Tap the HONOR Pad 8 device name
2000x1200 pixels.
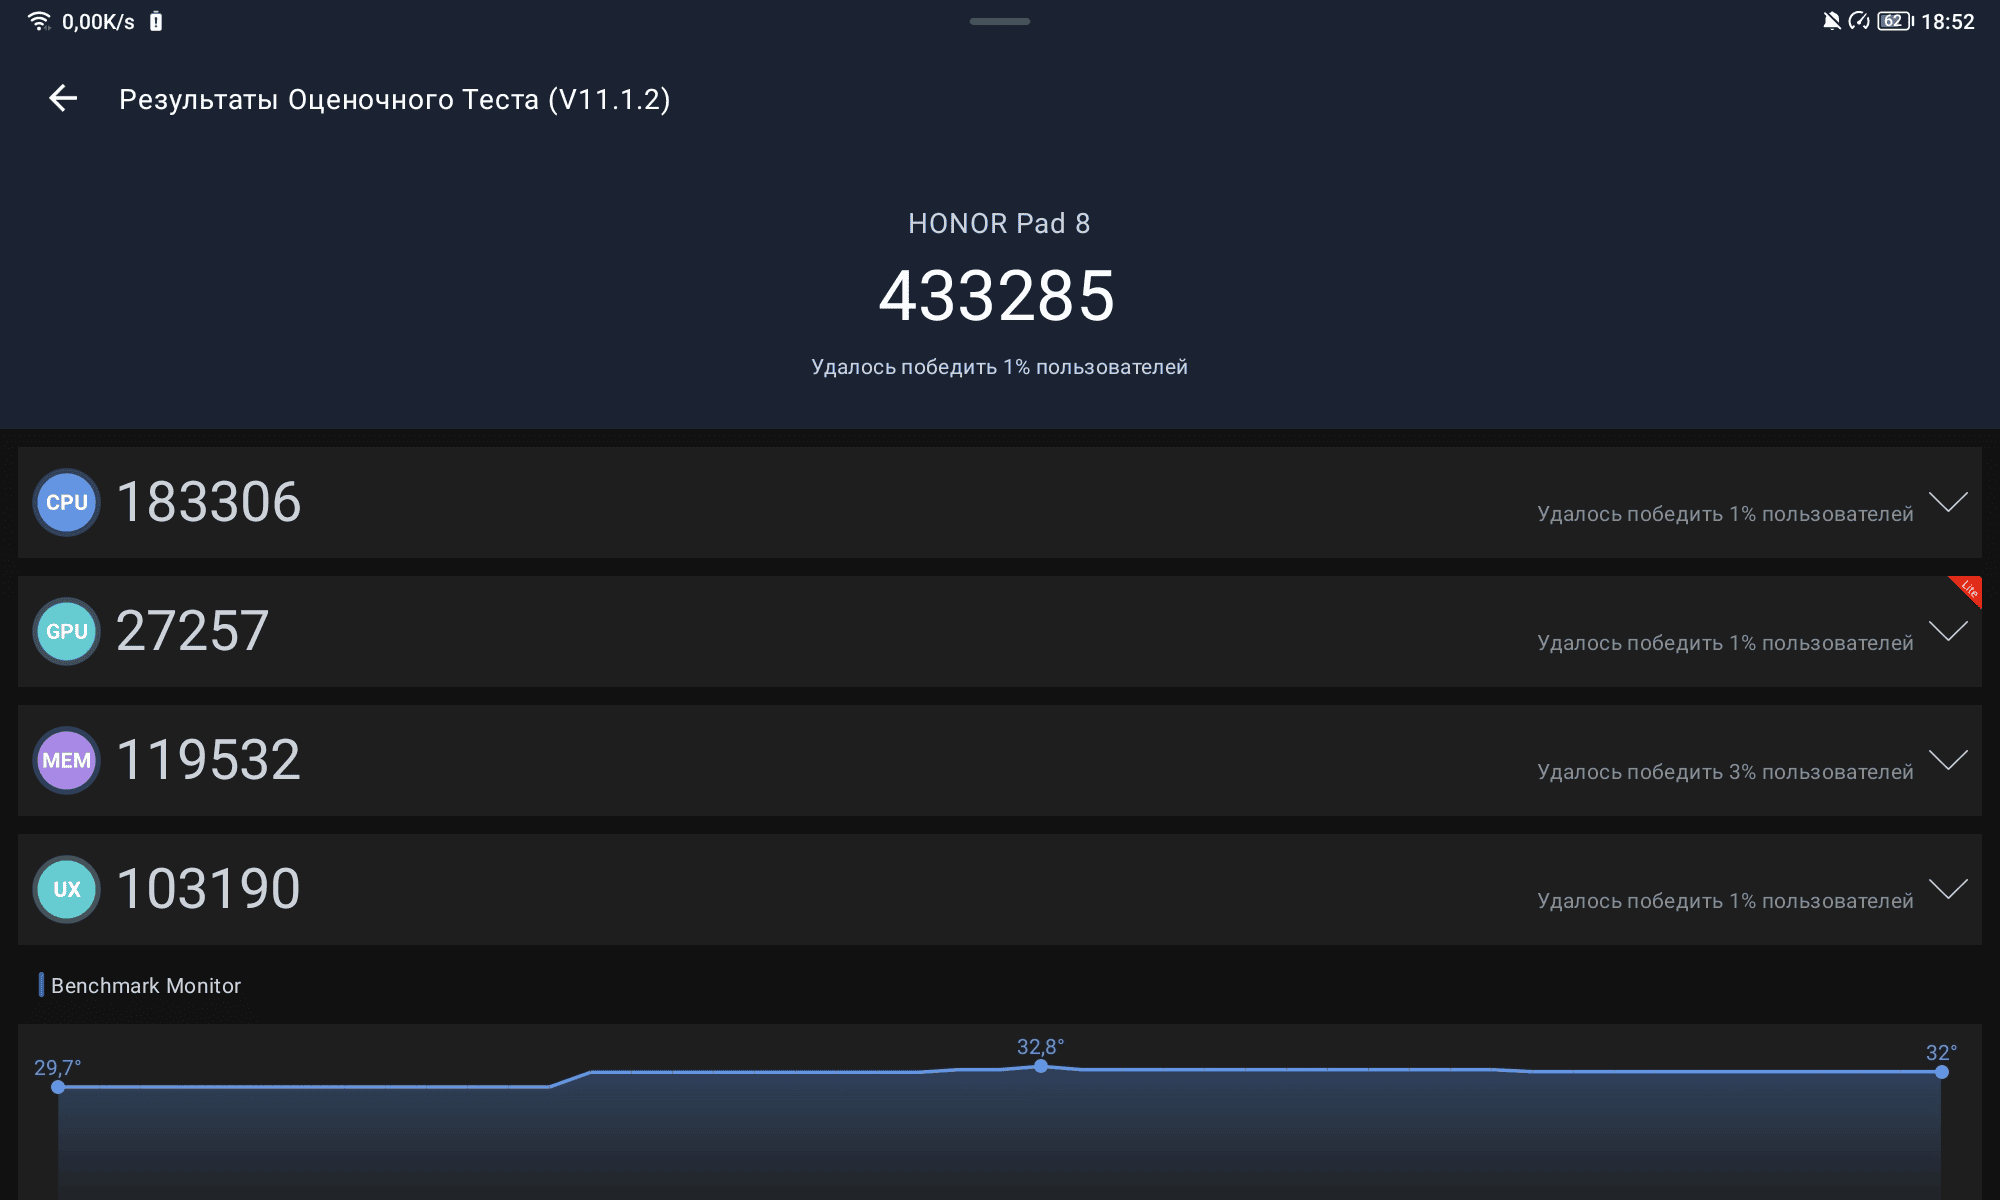(999, 223)
